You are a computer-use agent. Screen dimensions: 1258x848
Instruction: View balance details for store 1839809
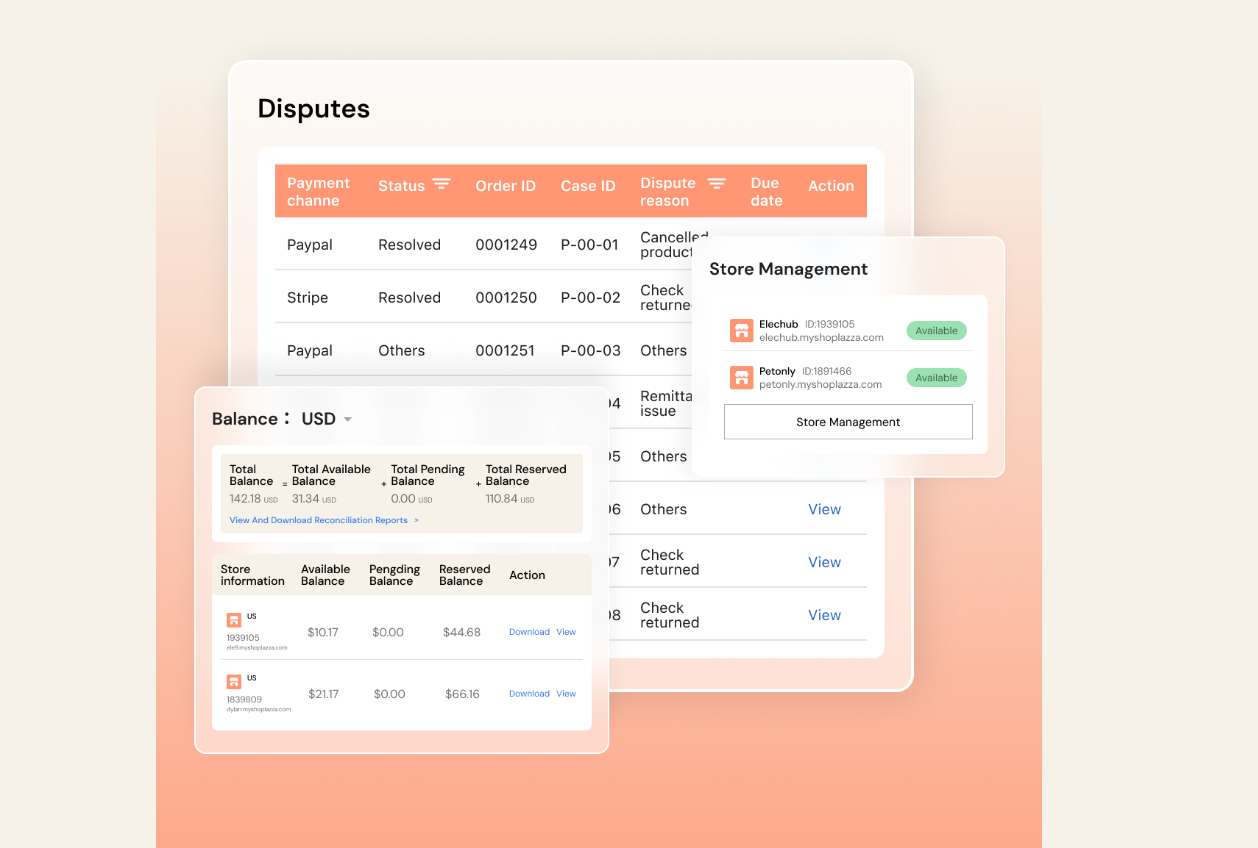(x=566, y=693)
